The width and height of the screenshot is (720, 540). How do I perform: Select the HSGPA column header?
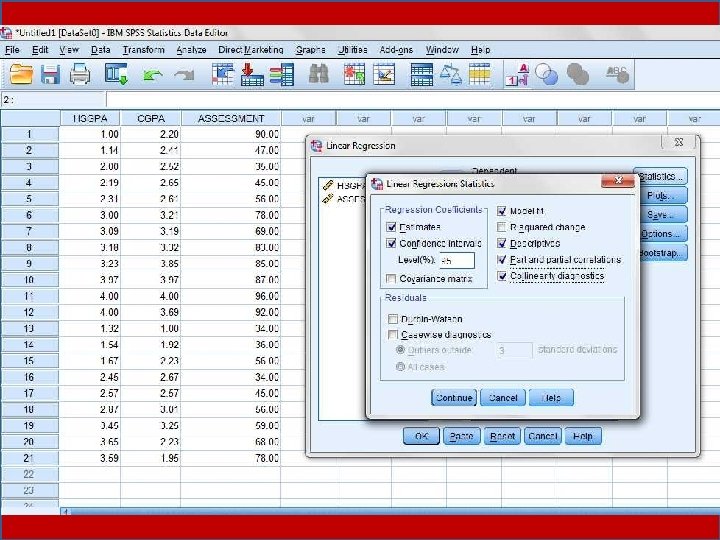tap(90, 118)
